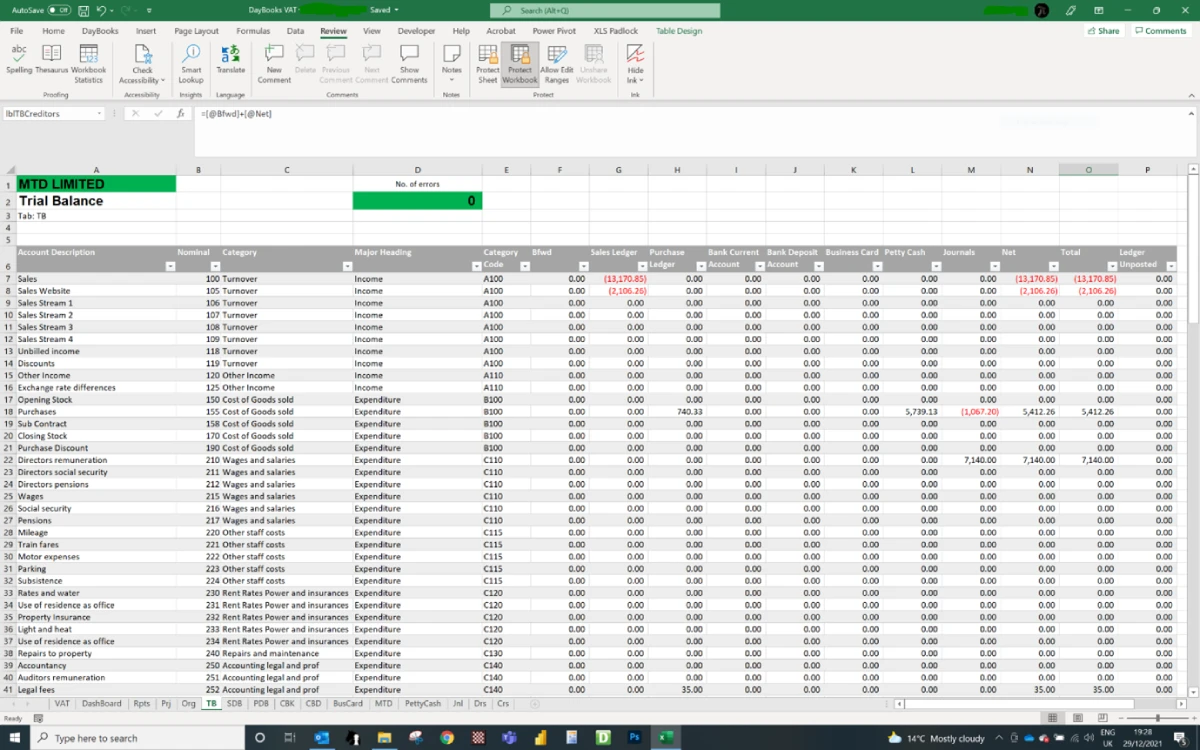Toggle the AutoSave switch

point(58,10)
